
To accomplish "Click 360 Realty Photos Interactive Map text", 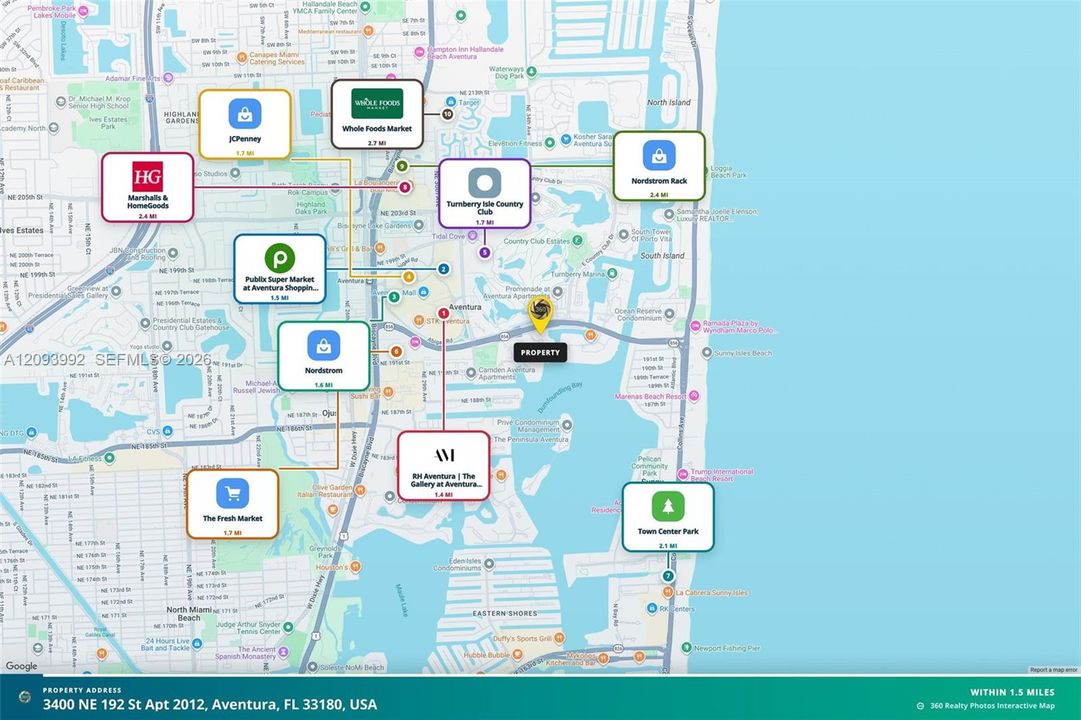I will pyautogui.click(x=992, y=706).
